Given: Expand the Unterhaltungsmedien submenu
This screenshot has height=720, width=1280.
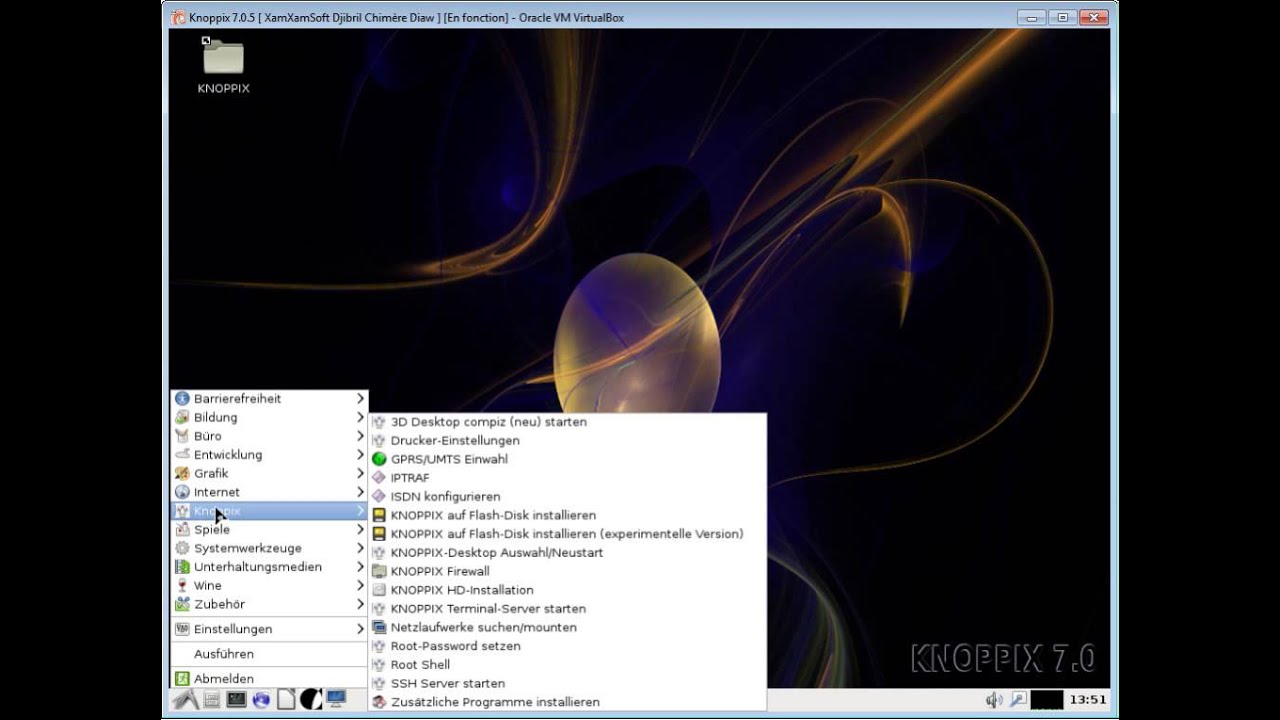Looking at the screenshot, I should (269, 566).
